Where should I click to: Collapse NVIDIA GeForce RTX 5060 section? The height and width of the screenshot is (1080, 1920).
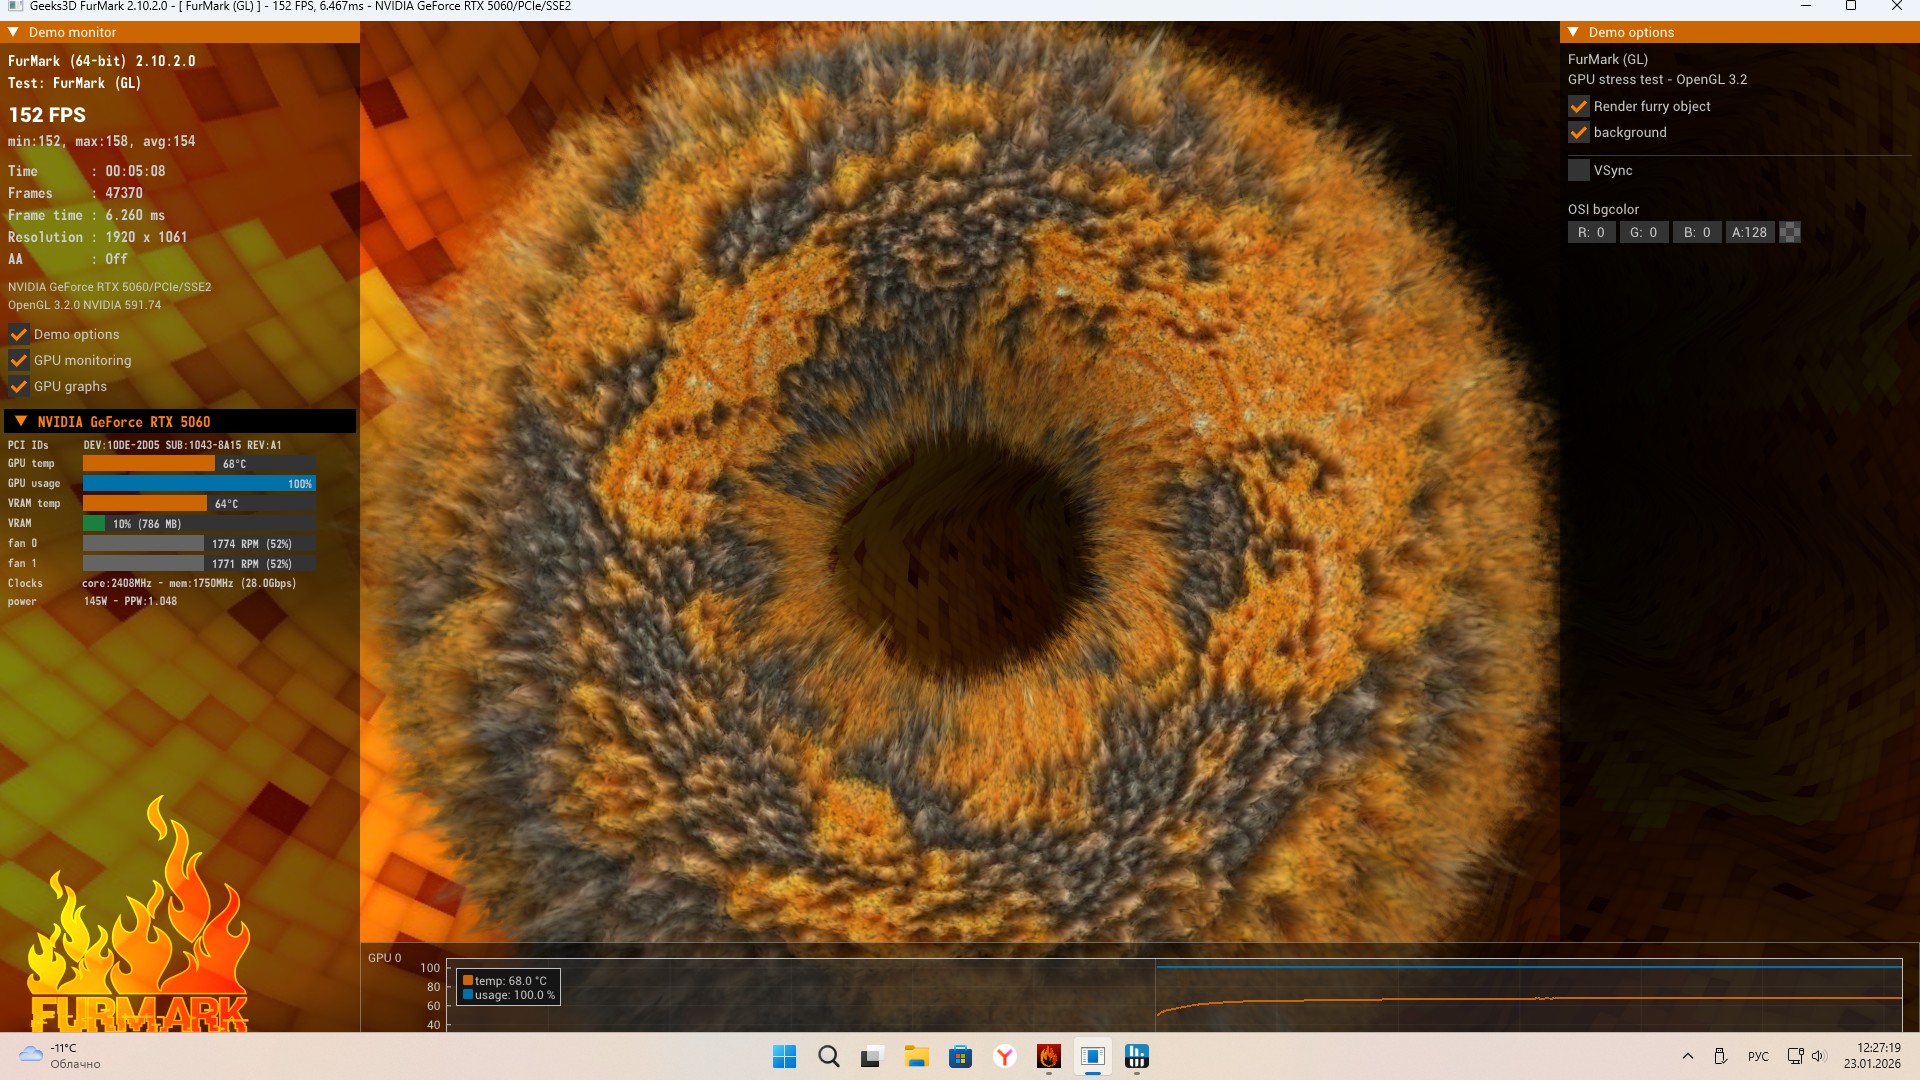click(21, 421)
